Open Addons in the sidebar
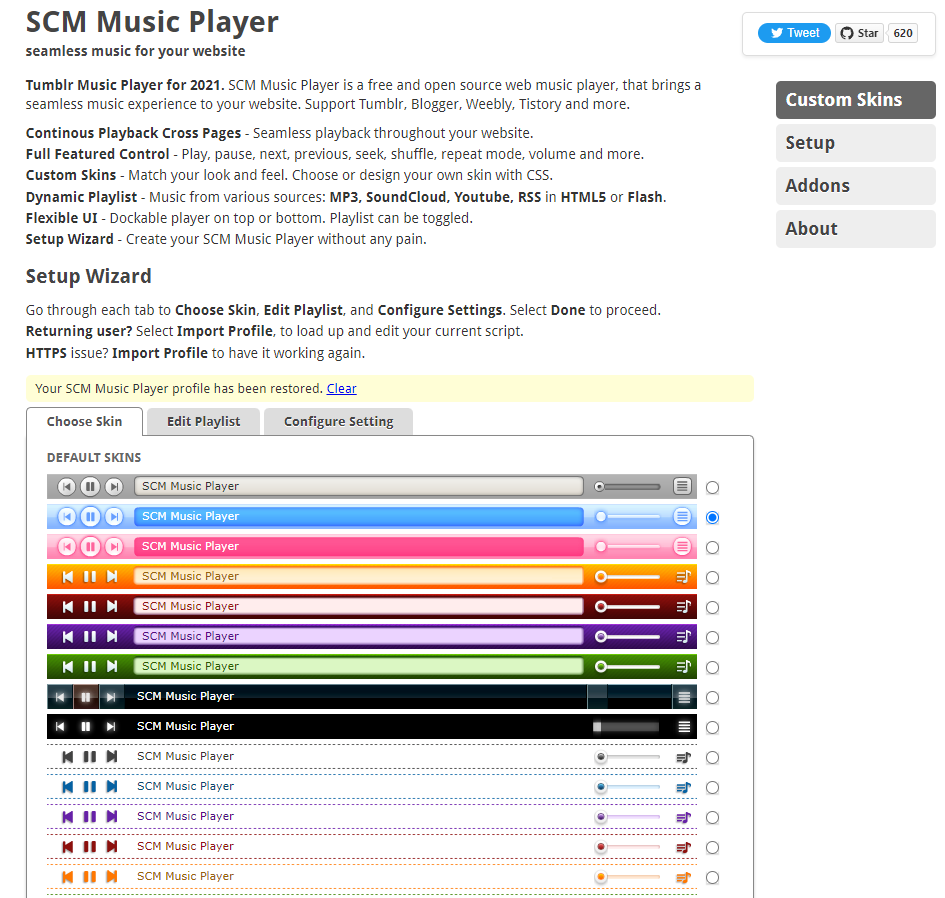Viewport: 945px width, 898px height. click(x=856, y=186)
